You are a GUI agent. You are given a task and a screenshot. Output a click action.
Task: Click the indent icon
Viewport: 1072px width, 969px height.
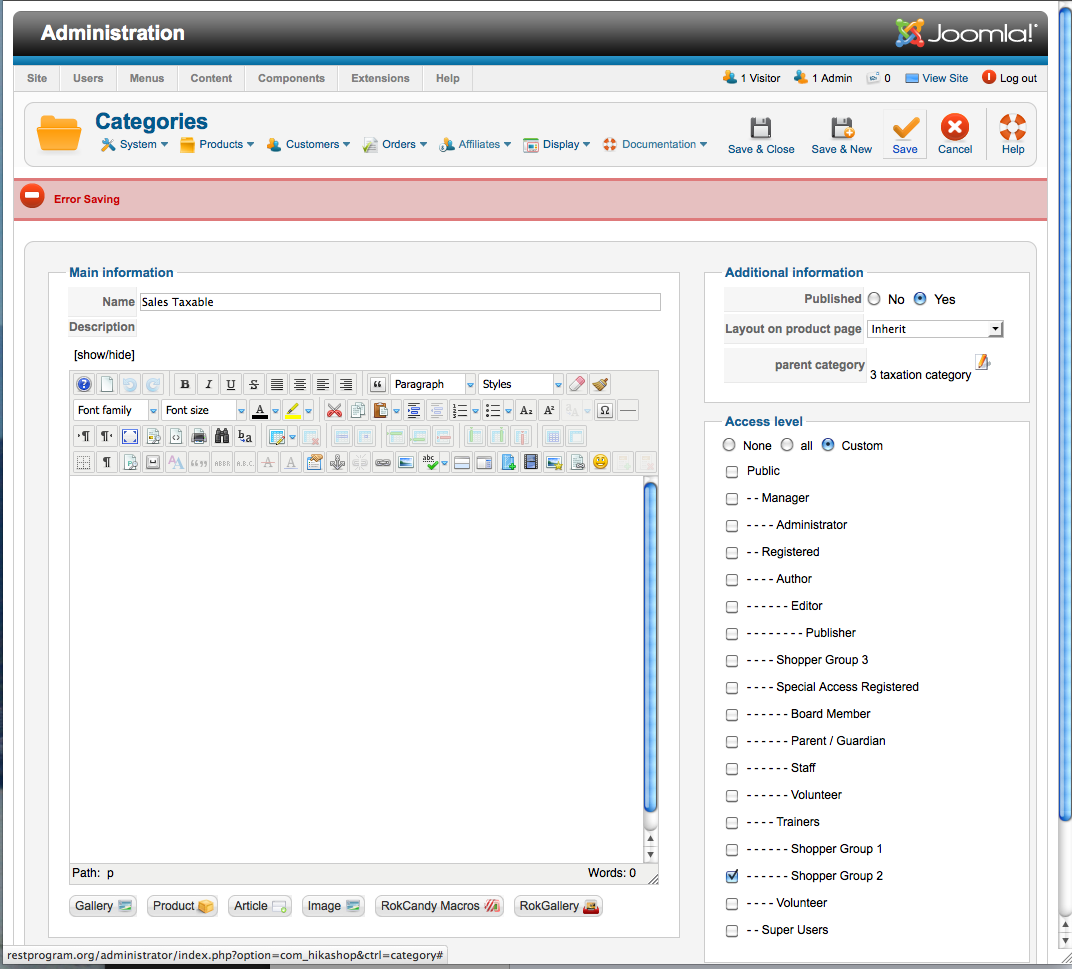pyautogui.click(x=414, y=410)
